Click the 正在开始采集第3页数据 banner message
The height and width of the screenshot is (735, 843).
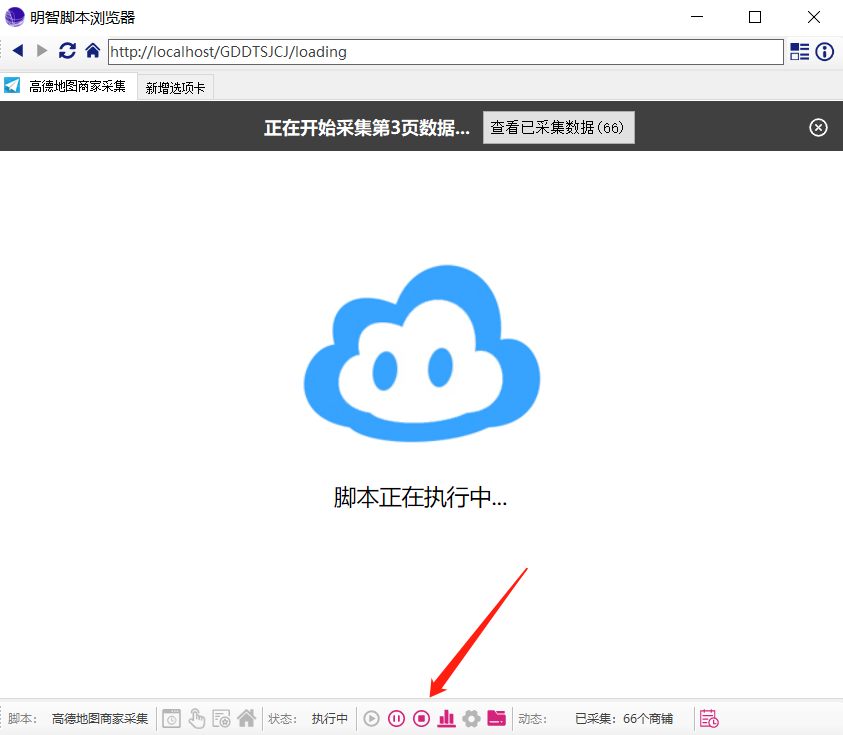pyautogui.click(x=367, y=128)
